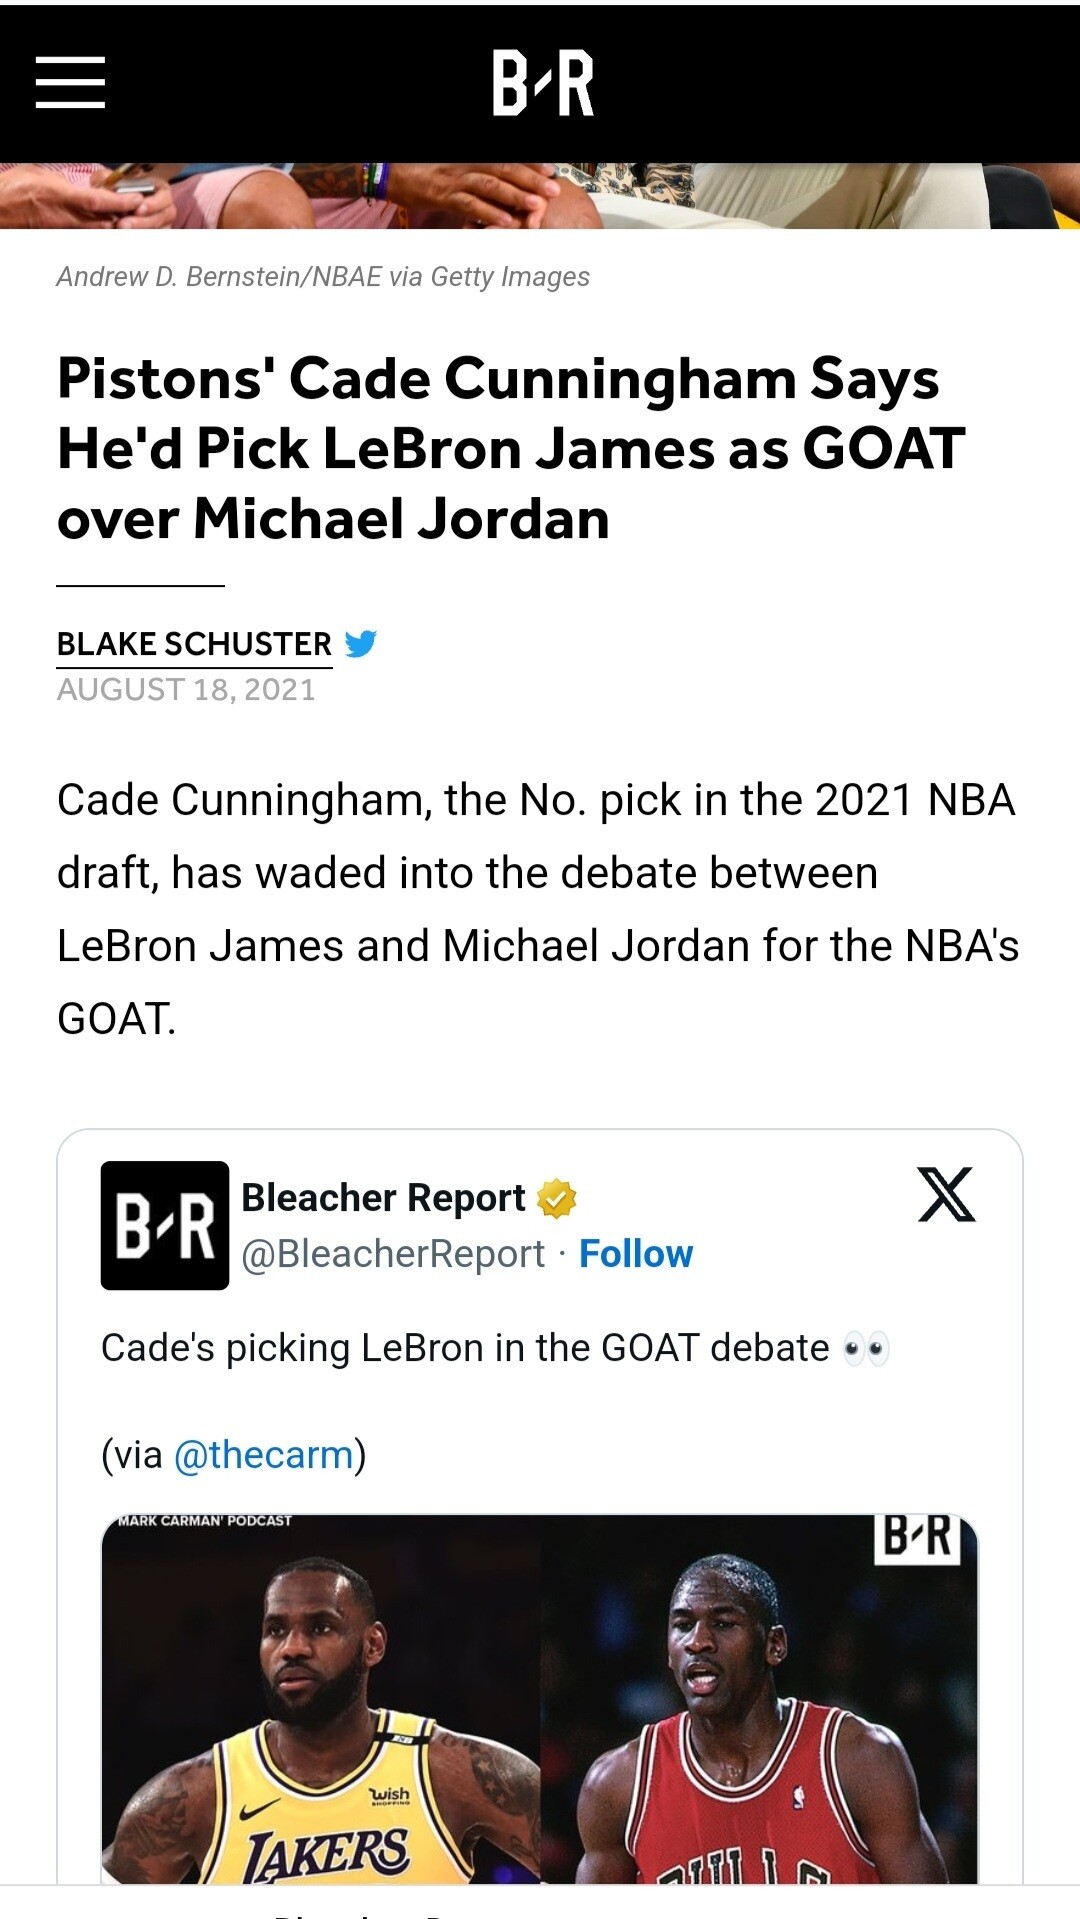The height and width of the screenshot is (1919, 1080).
Task: Open the @BleacherReport handle
Action: 393,1254
